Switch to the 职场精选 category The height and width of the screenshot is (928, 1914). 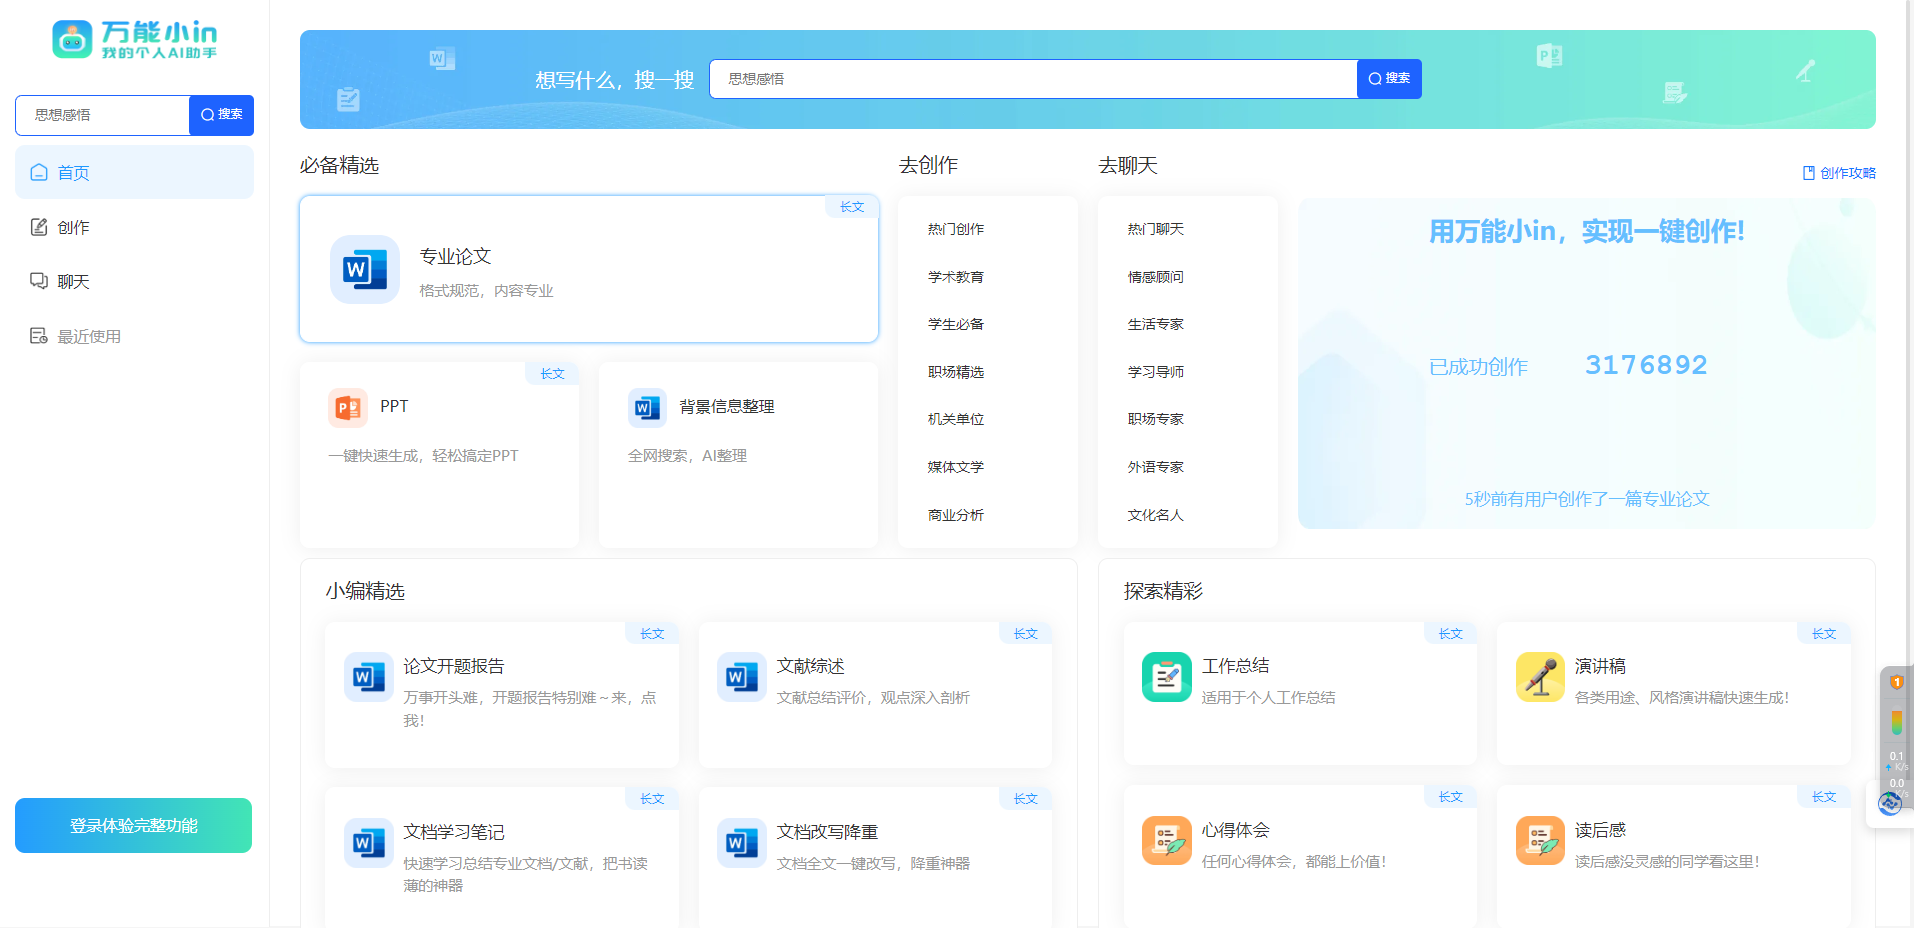[955, 371]
